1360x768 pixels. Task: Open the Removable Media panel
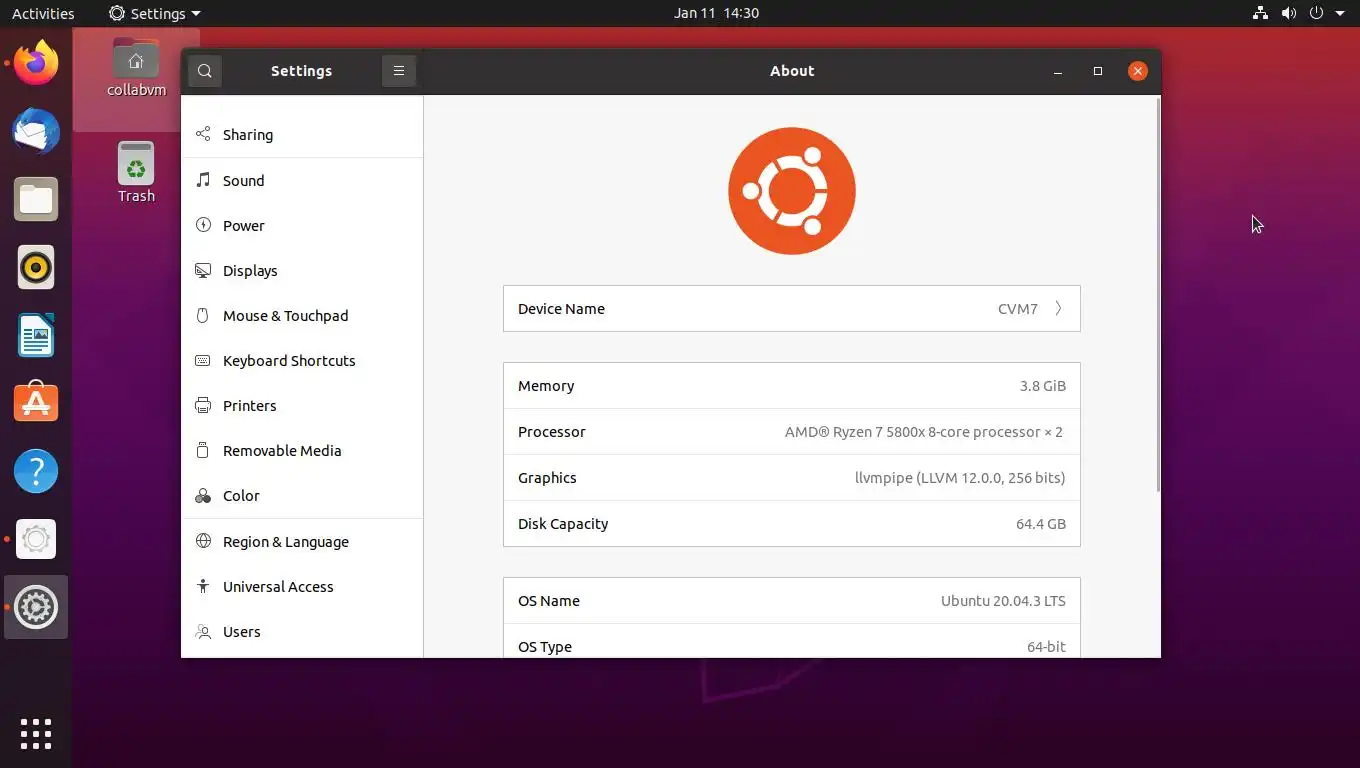tap(302, 450)
